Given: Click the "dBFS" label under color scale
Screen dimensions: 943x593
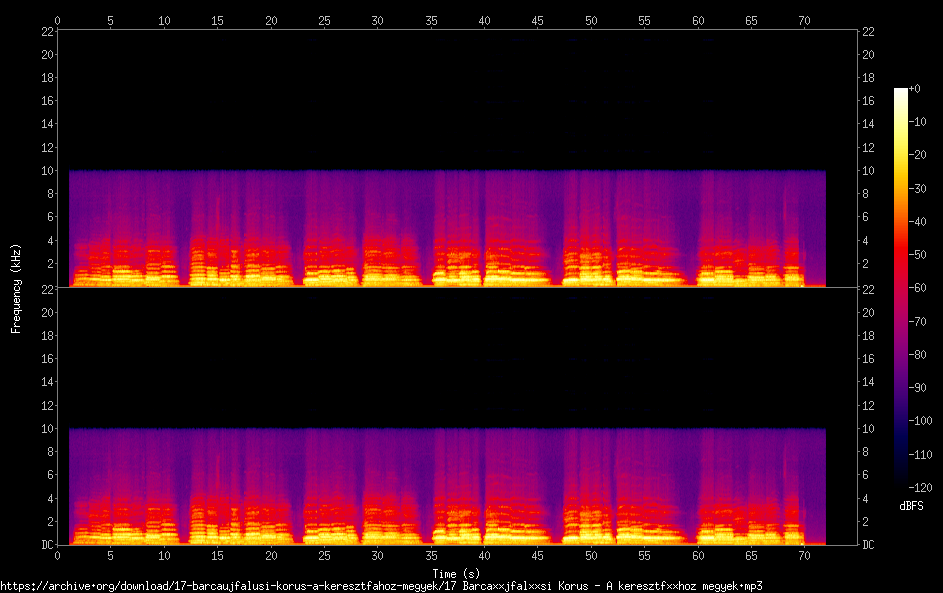Looking at the screenshot, I should click(911, 506).
